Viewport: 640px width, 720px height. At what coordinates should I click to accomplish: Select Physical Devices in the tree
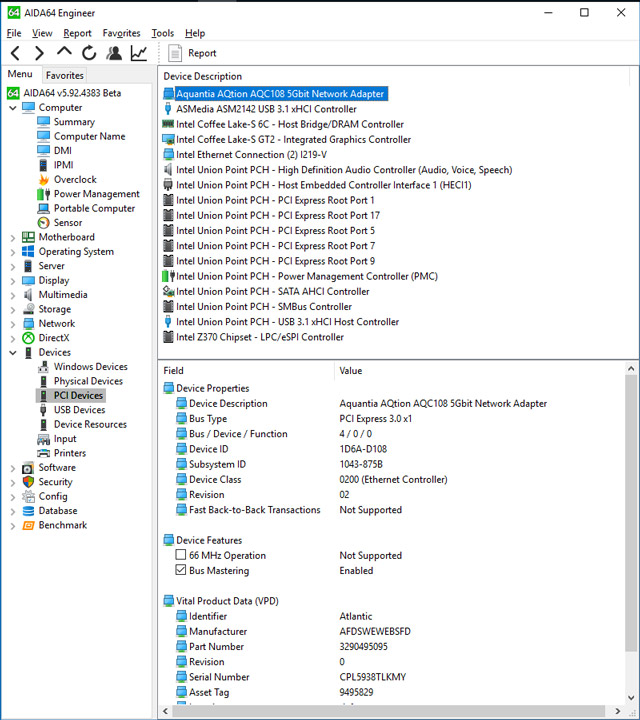[88, 381]
